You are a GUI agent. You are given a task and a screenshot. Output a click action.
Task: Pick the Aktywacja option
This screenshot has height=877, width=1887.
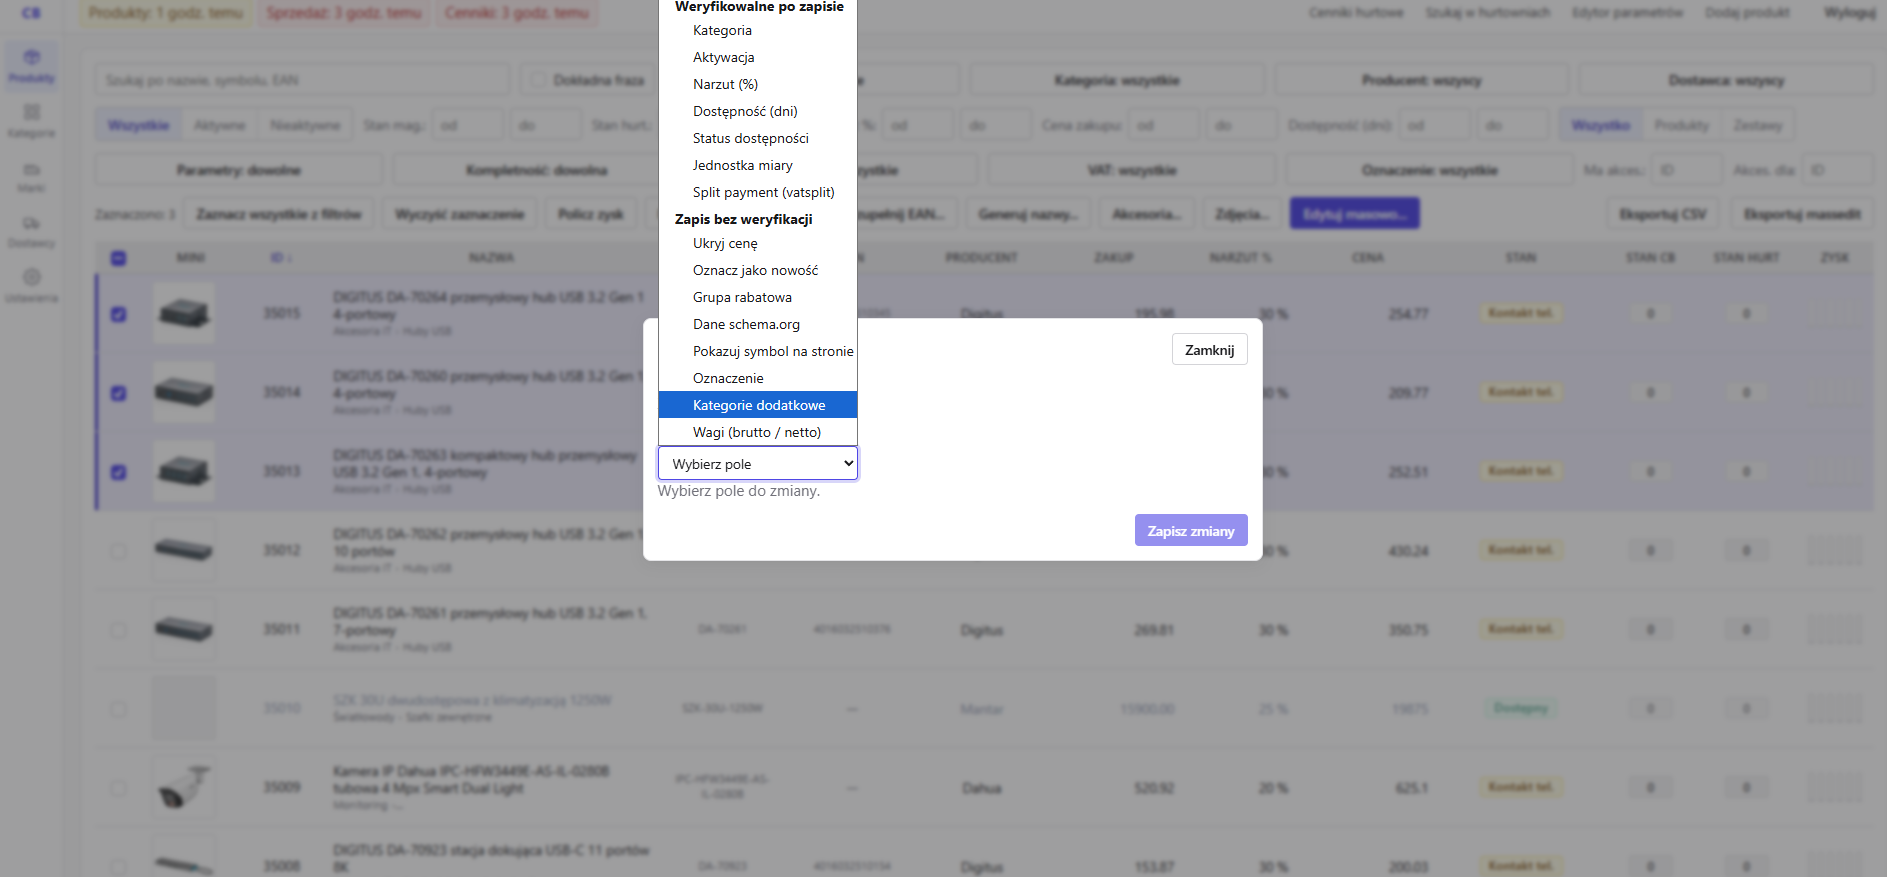[x=758, y=57]
